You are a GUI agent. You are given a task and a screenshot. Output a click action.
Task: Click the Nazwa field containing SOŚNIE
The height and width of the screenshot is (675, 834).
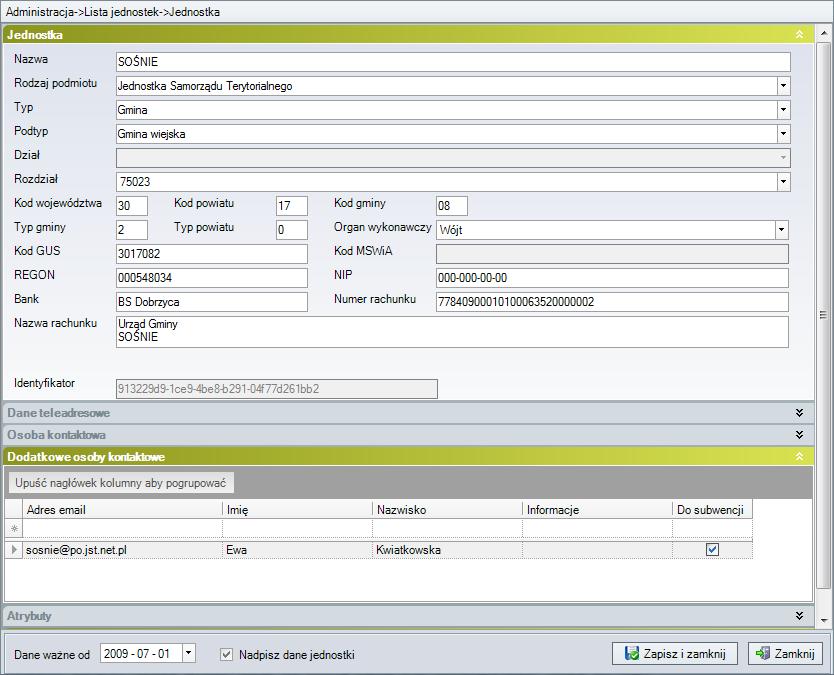453,62
